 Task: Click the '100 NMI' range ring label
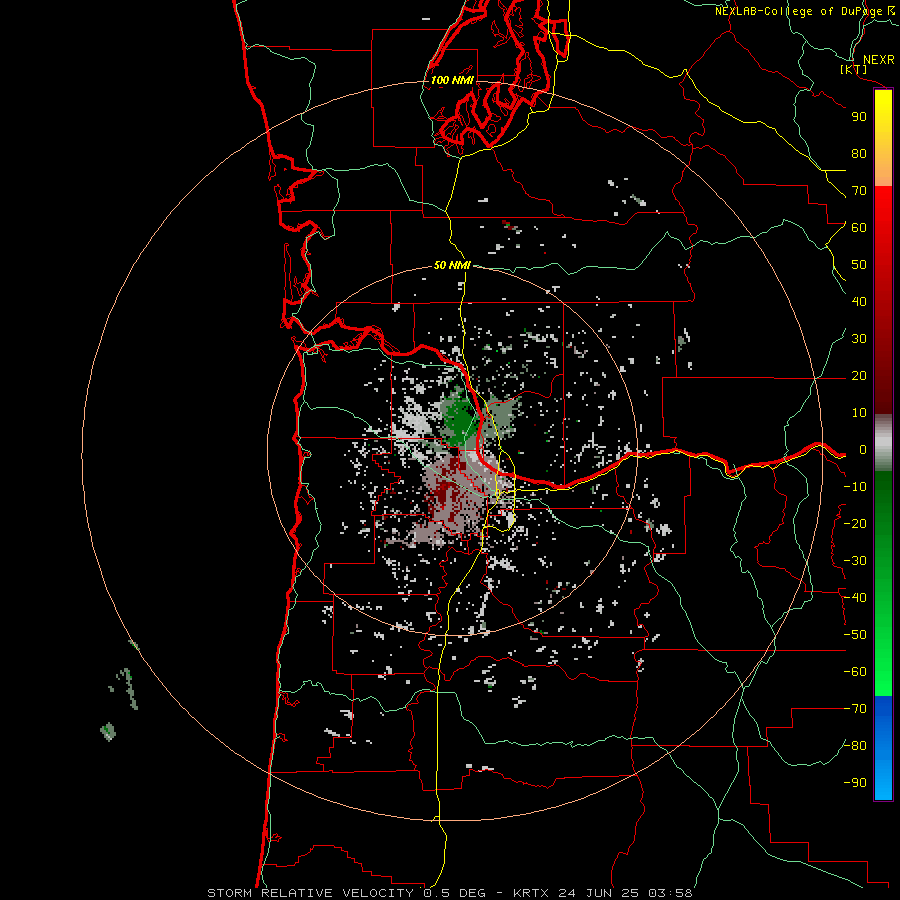click(452, 80)
